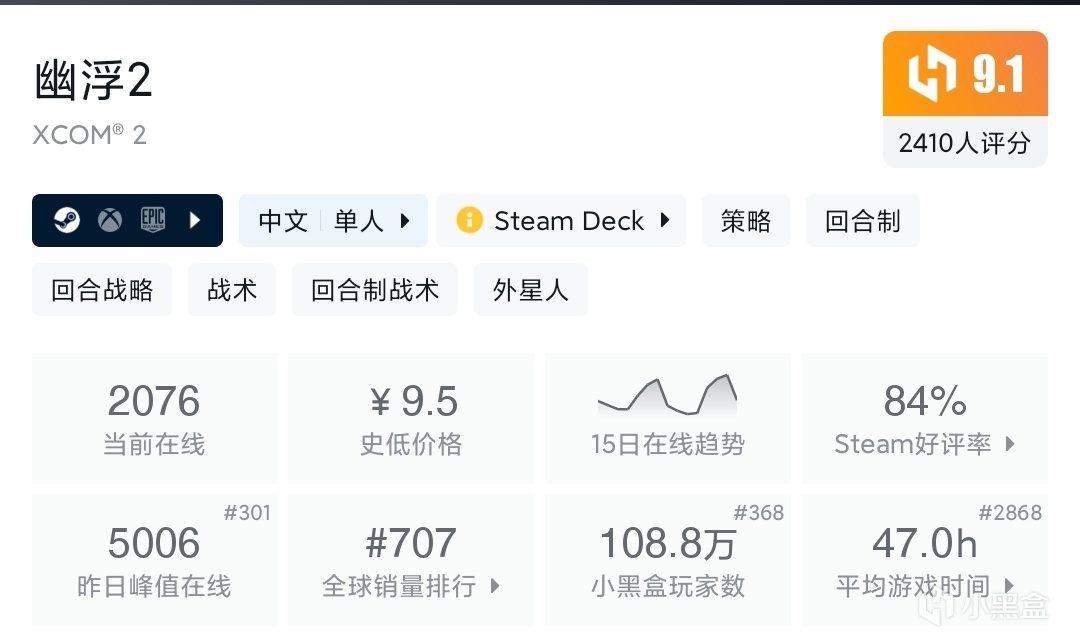Expand the 中文 单人 language details arrow

coord(405,221)
